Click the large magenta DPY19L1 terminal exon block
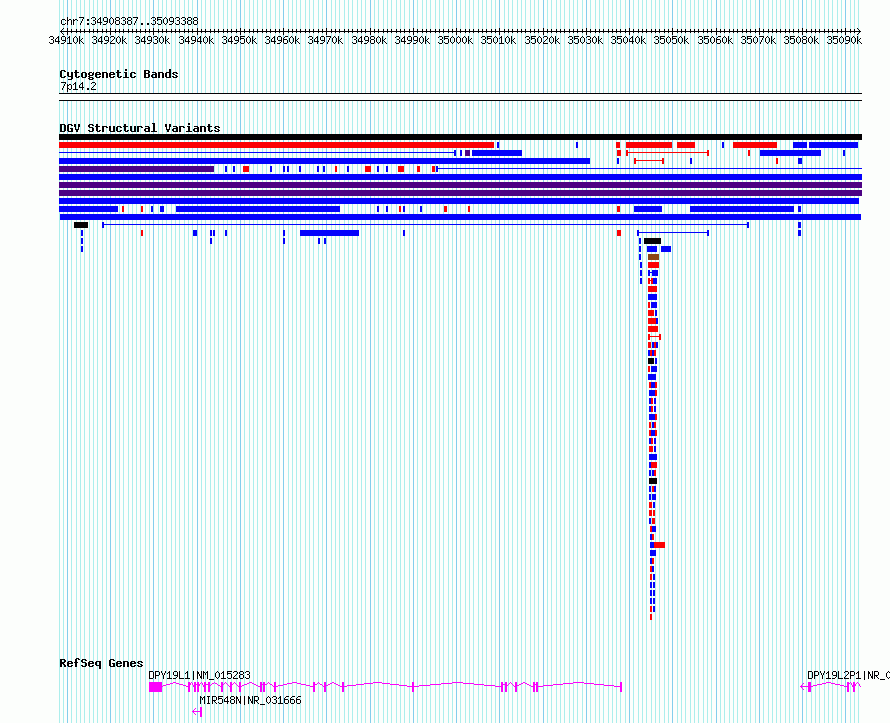The image size is (890, 723). pos(156,687)
